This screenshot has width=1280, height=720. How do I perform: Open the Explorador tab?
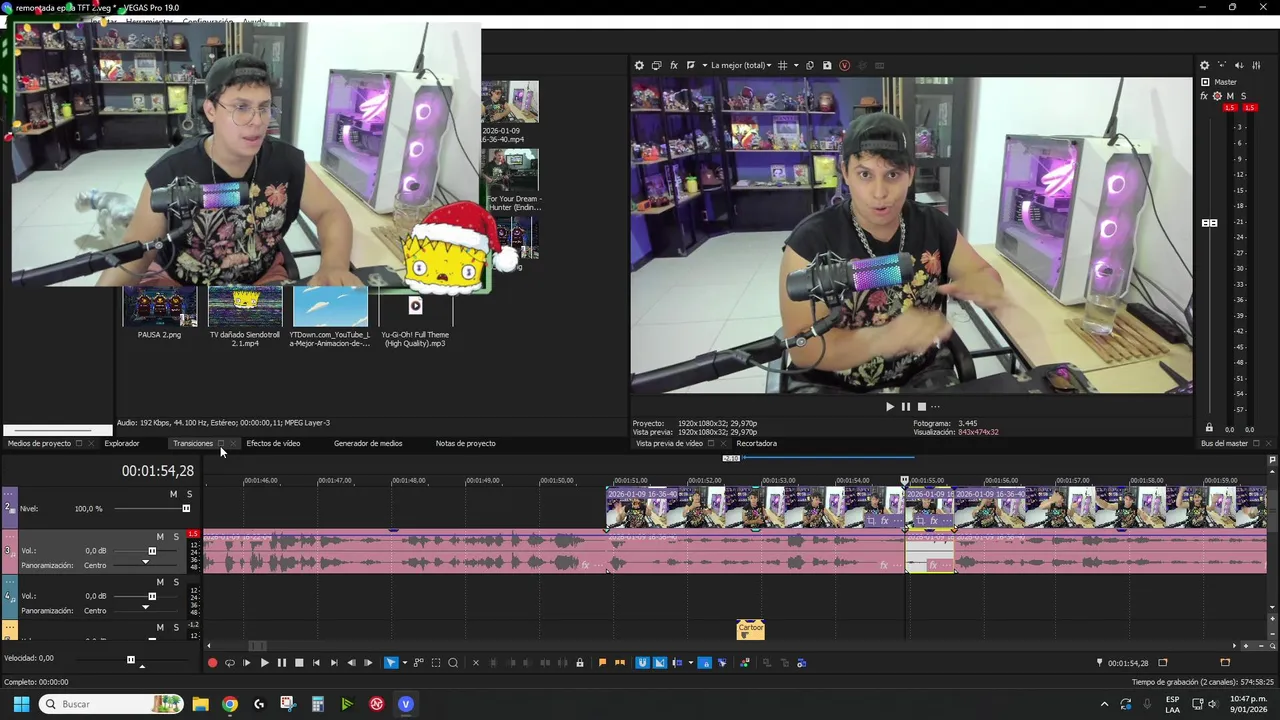pos(122,443)
